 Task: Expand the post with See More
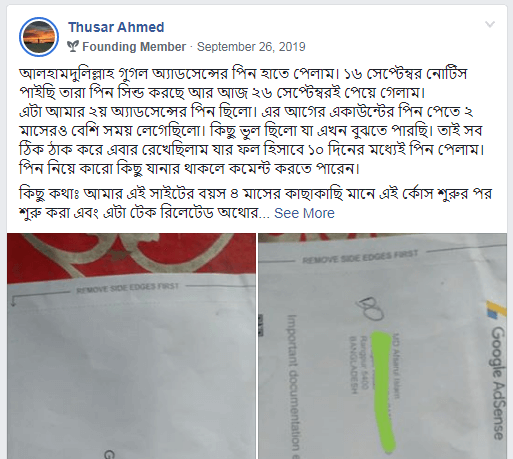click(304, 213)
